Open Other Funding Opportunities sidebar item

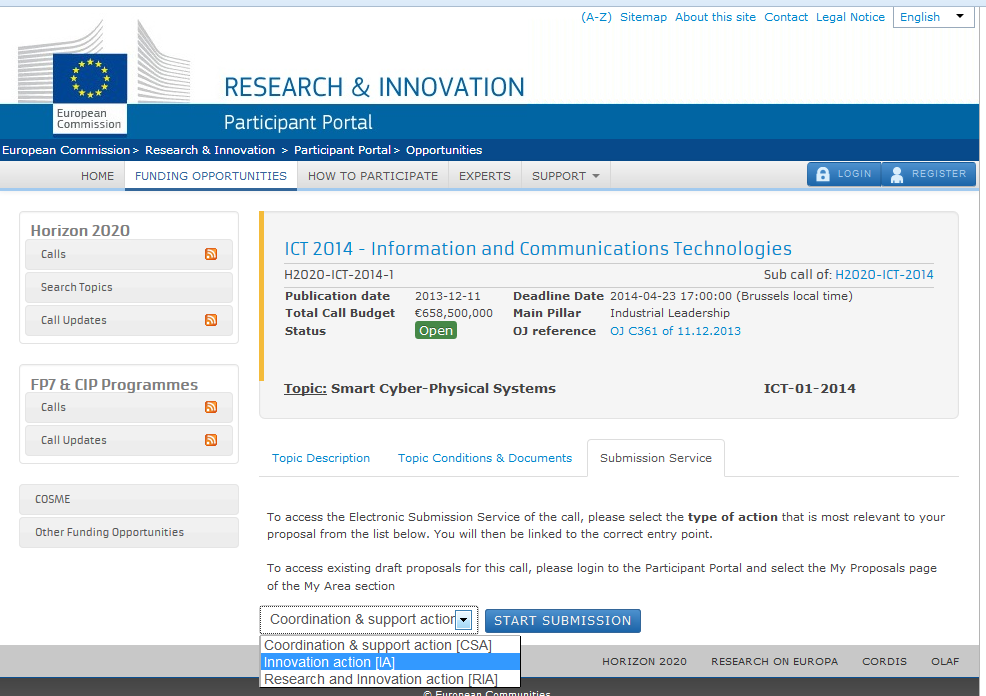click(x=129, y=533)
